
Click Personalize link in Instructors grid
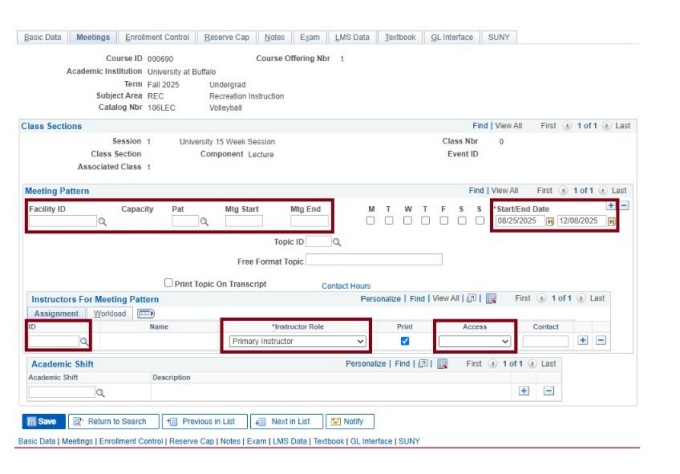(381, 299)
